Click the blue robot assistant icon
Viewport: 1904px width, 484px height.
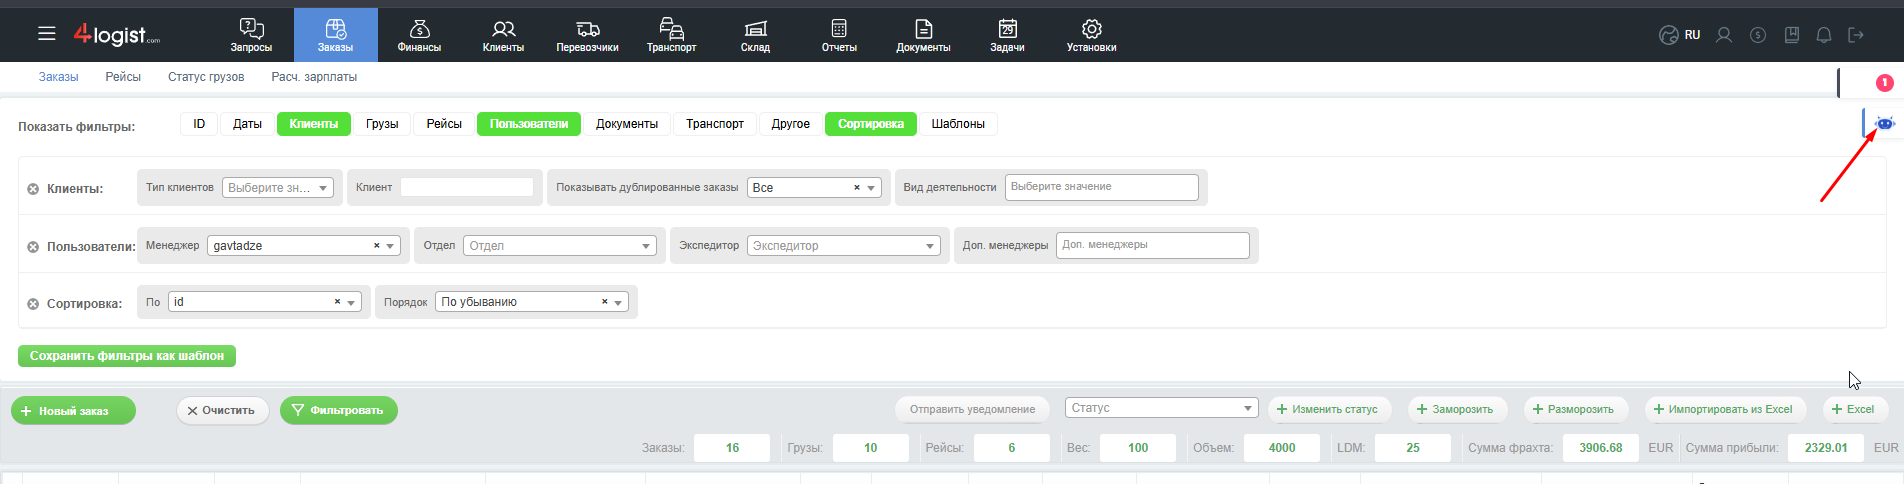(x=1884, y=123)
